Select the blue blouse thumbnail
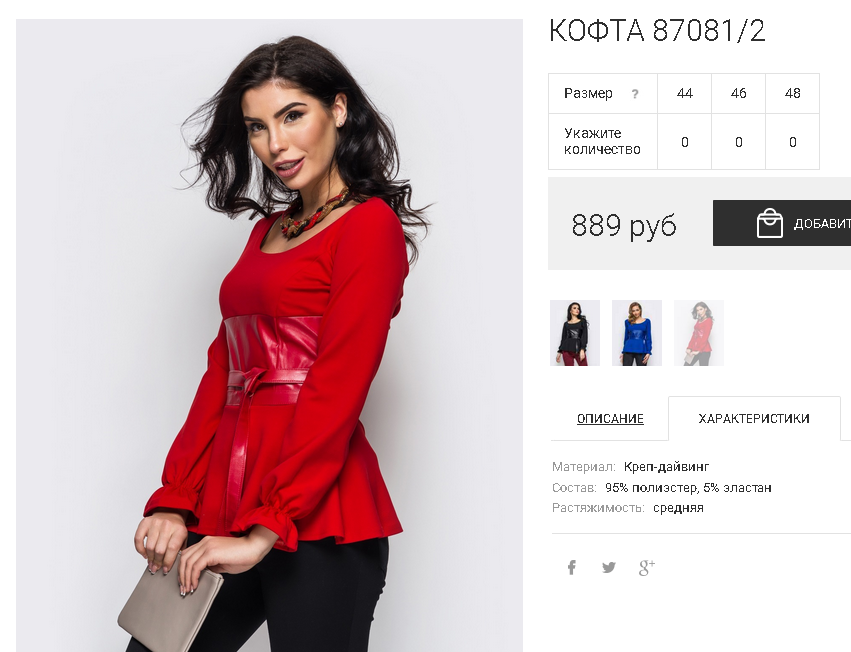Viewport: 851px width, 652px height. pyautogui.click(x=637, y=333)
